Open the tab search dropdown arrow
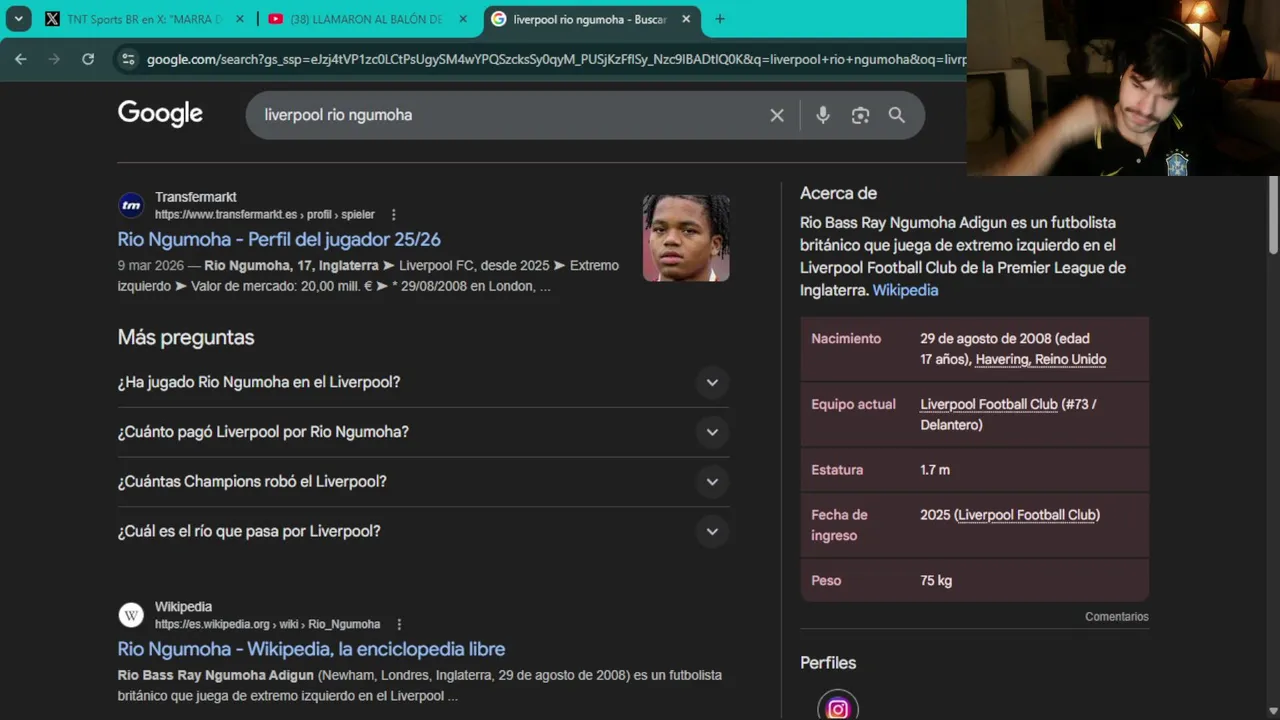The image size is (1280, 720). click(x=18, y=19)
